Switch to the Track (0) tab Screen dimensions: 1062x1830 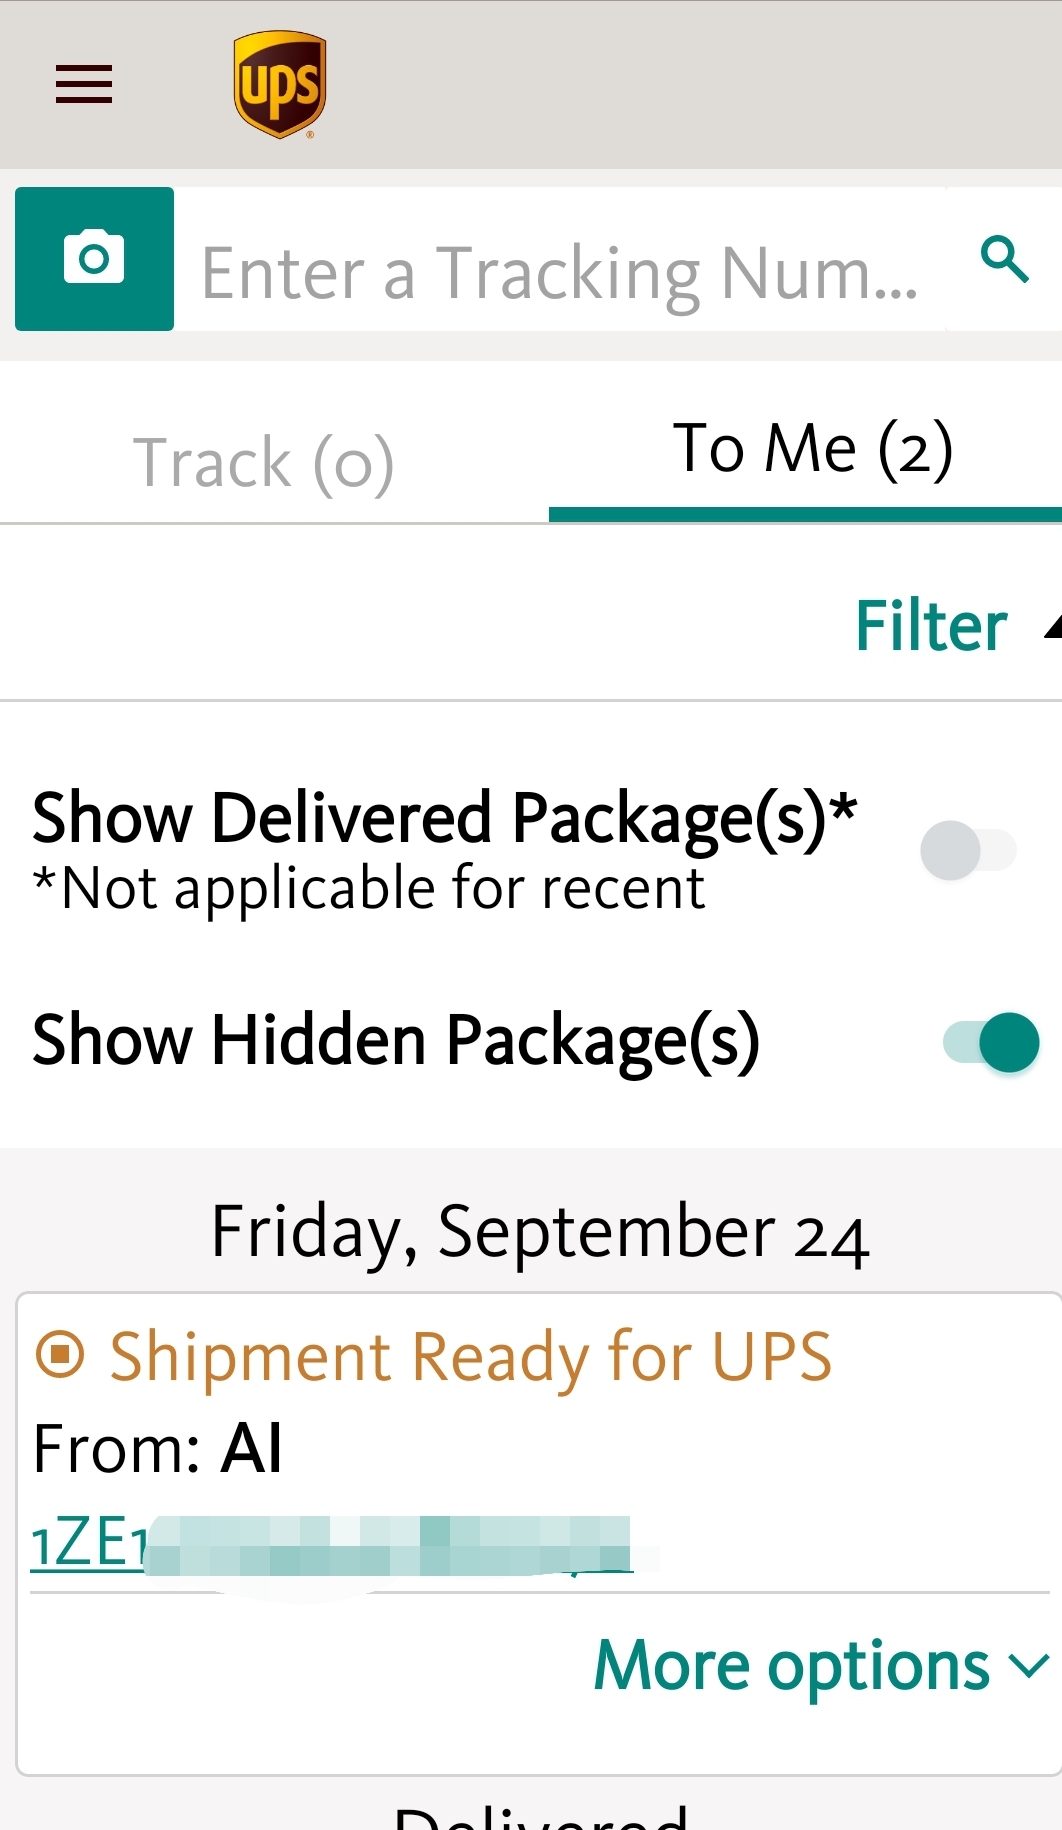coord(264,462)
